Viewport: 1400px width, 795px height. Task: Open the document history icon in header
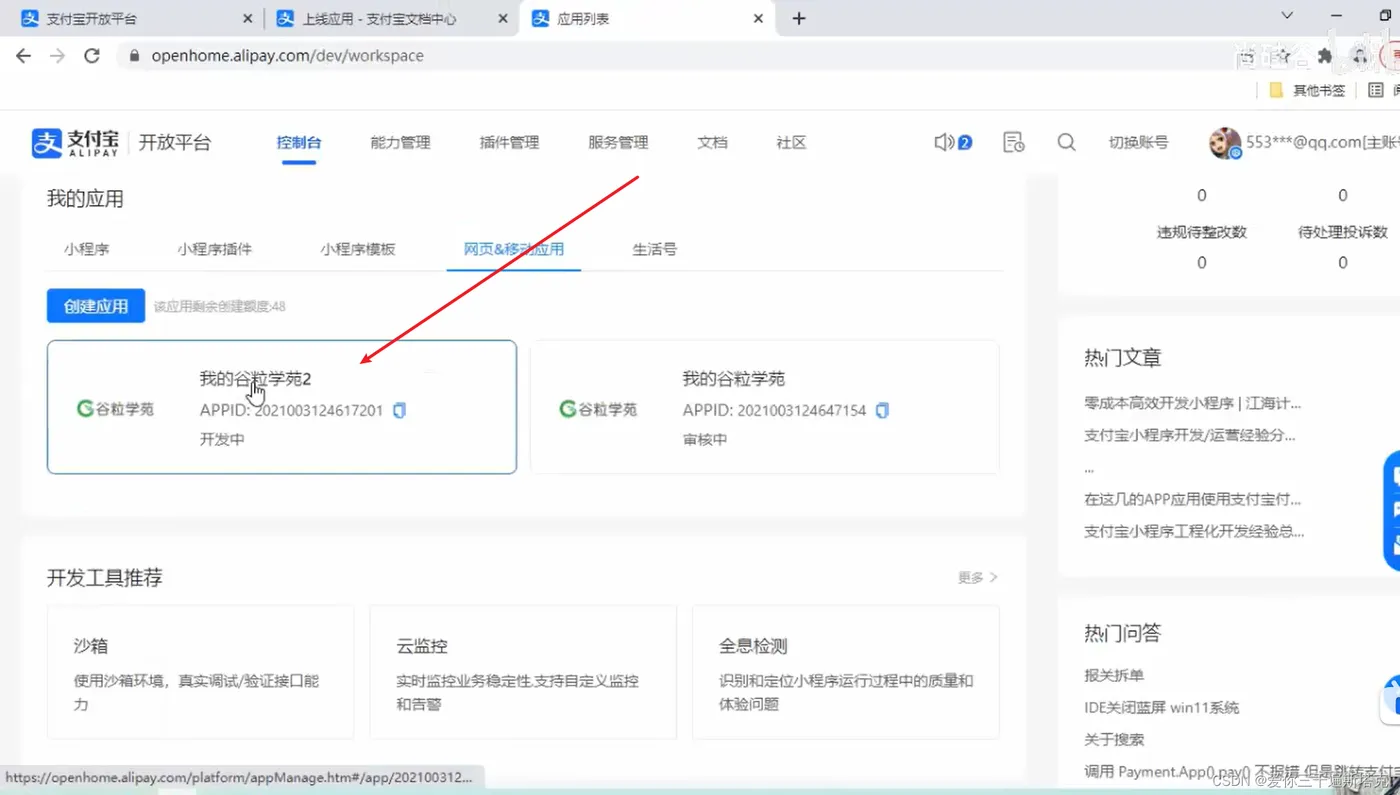click(x=1013, y=142)
